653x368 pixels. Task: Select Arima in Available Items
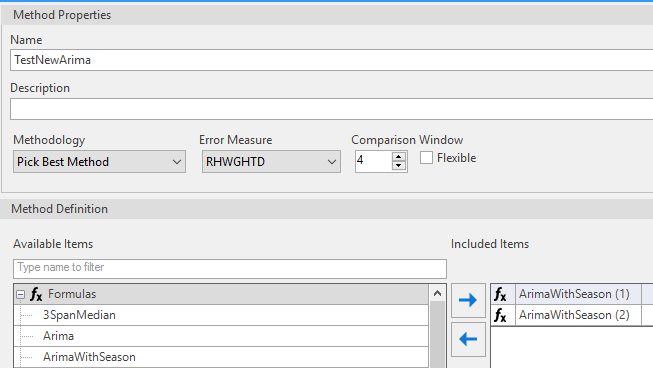[58, 336]
